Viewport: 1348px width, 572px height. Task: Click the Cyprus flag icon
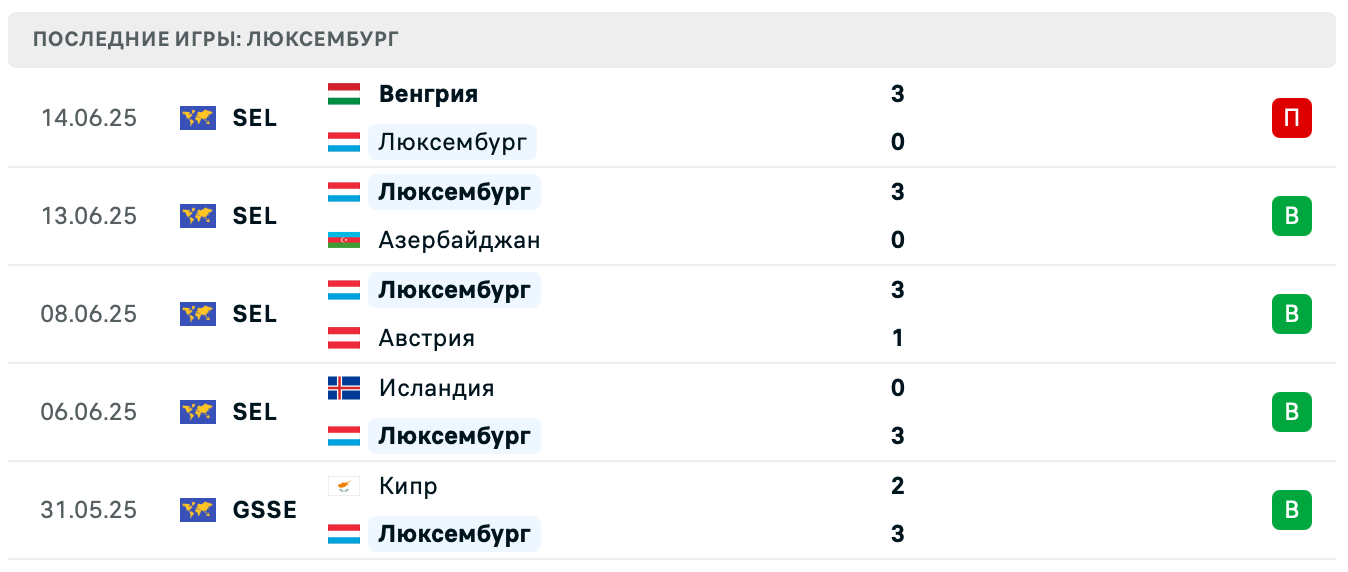point(343,486)
